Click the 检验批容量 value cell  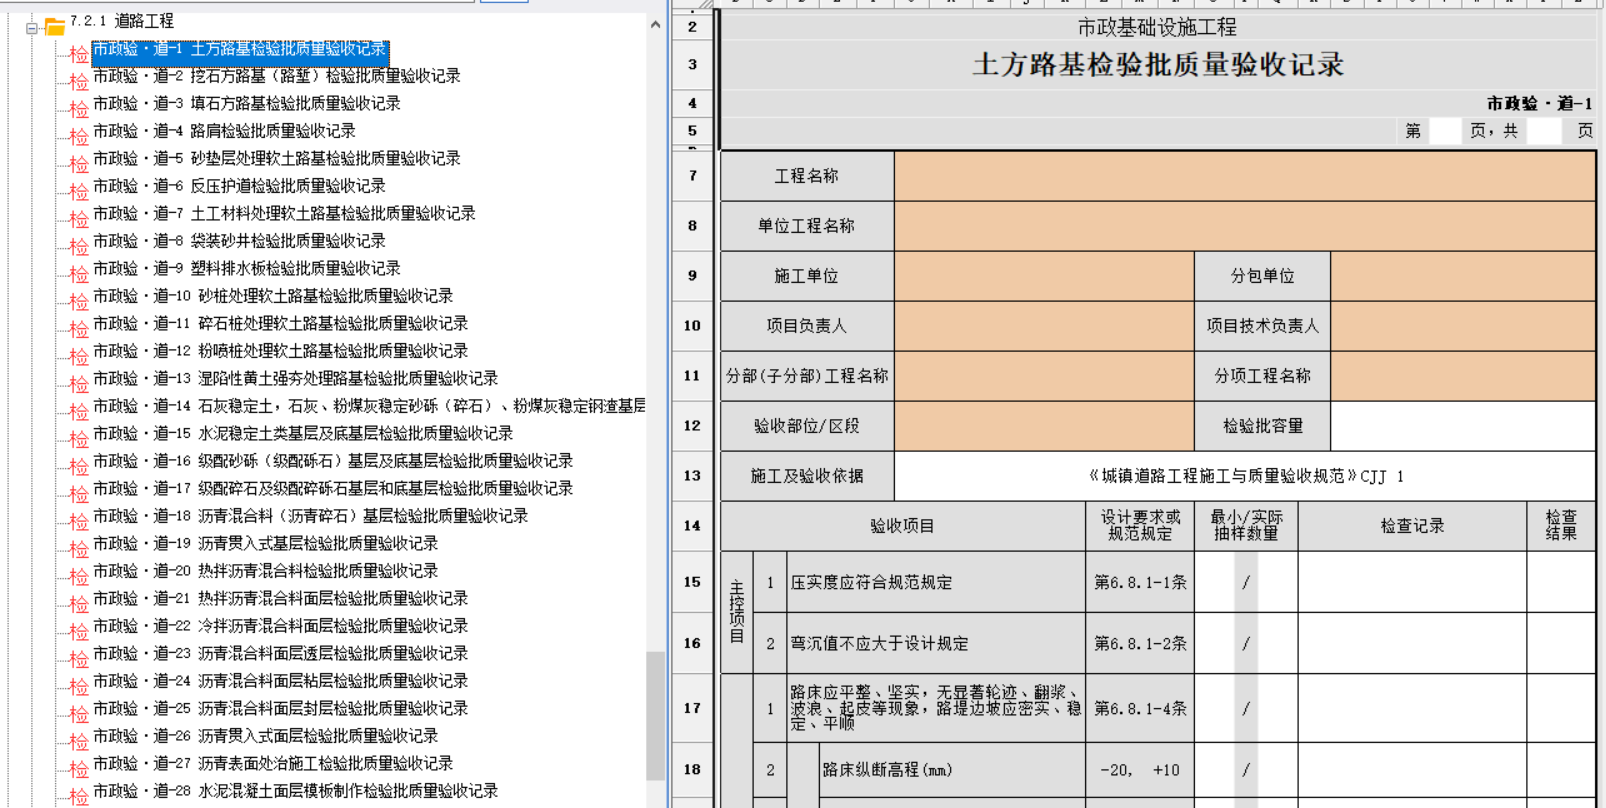click(1462, 426)
